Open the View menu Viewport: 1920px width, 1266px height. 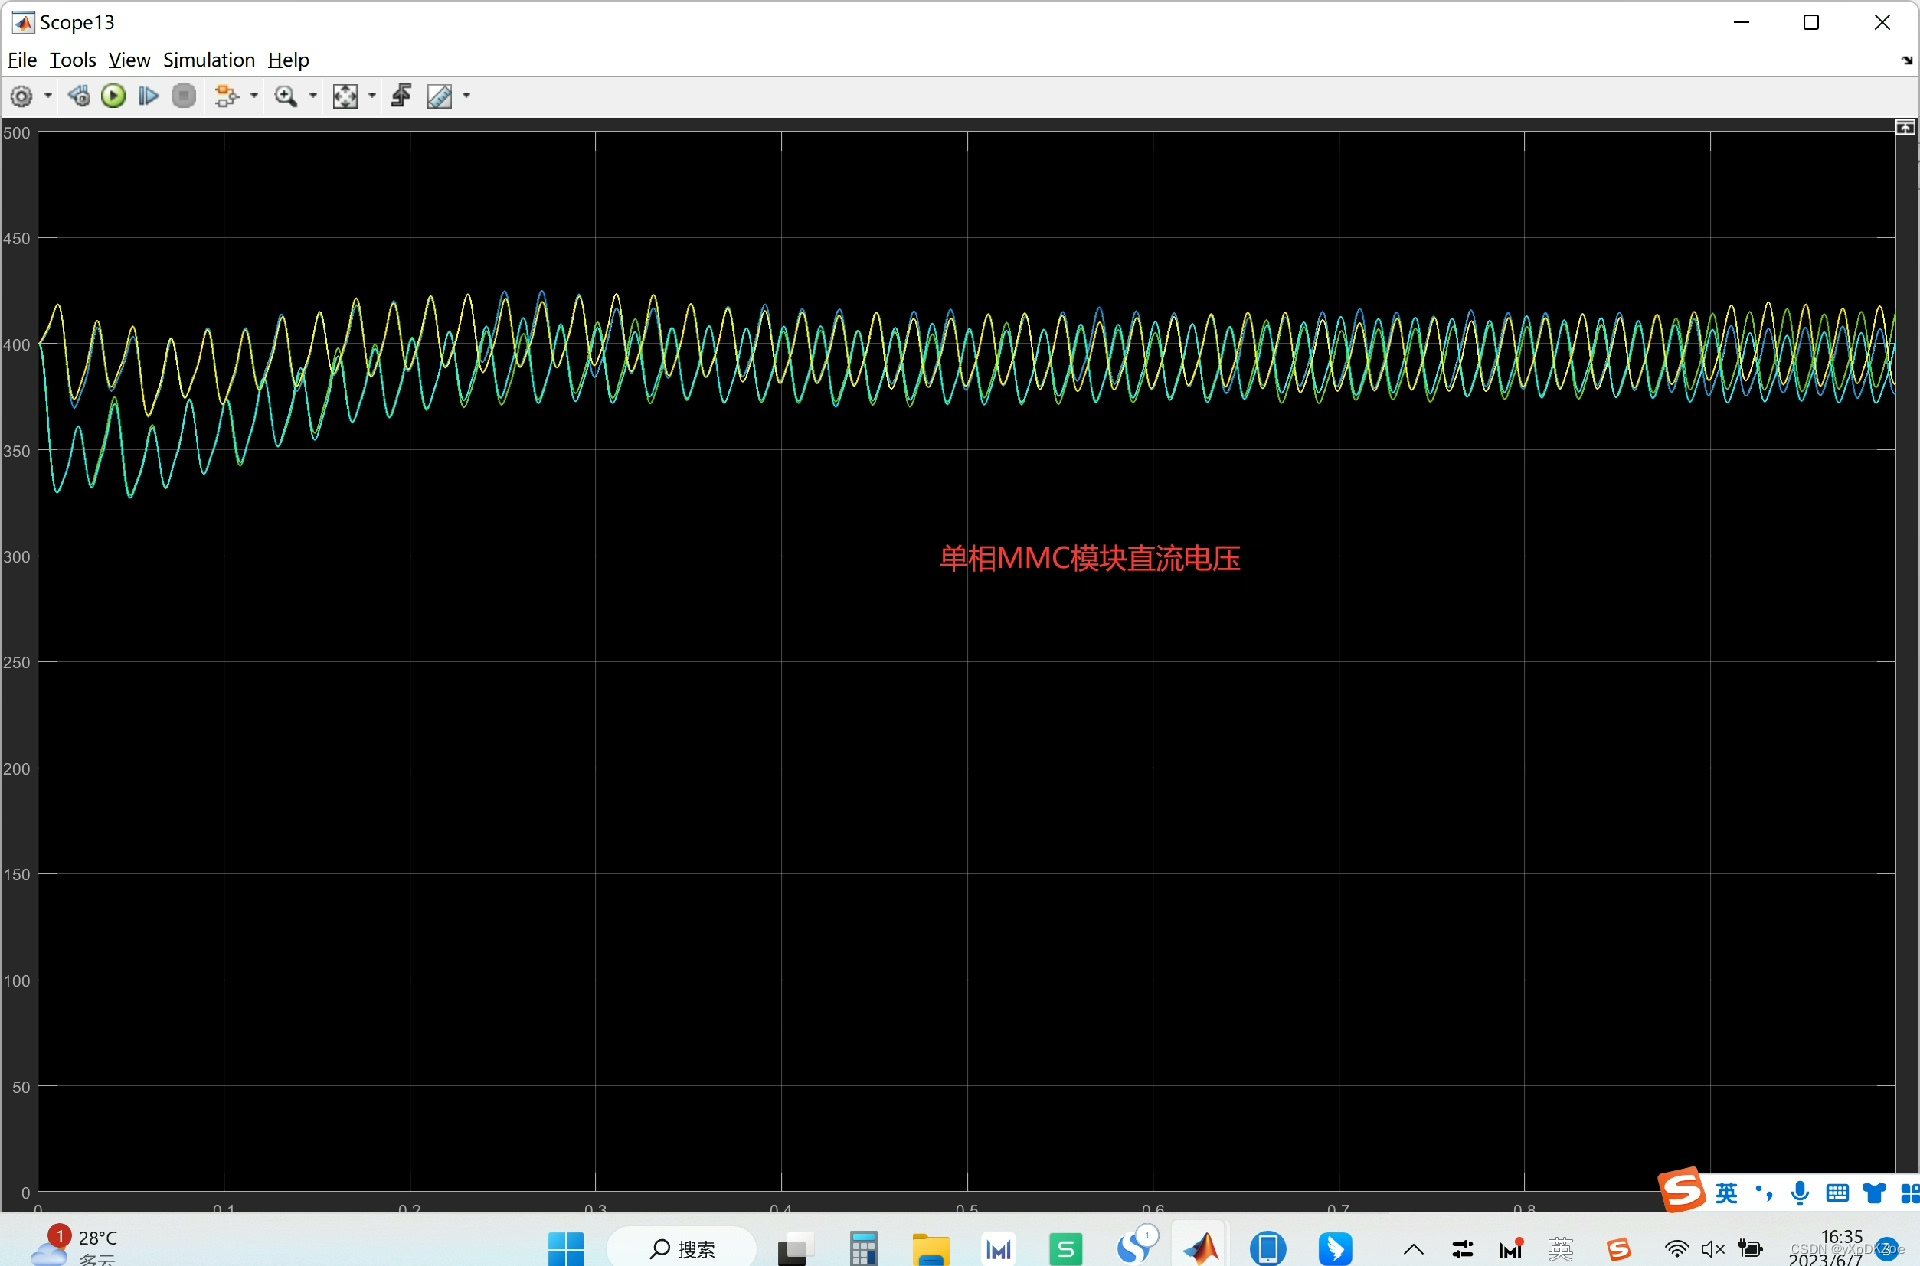(129, 60)
